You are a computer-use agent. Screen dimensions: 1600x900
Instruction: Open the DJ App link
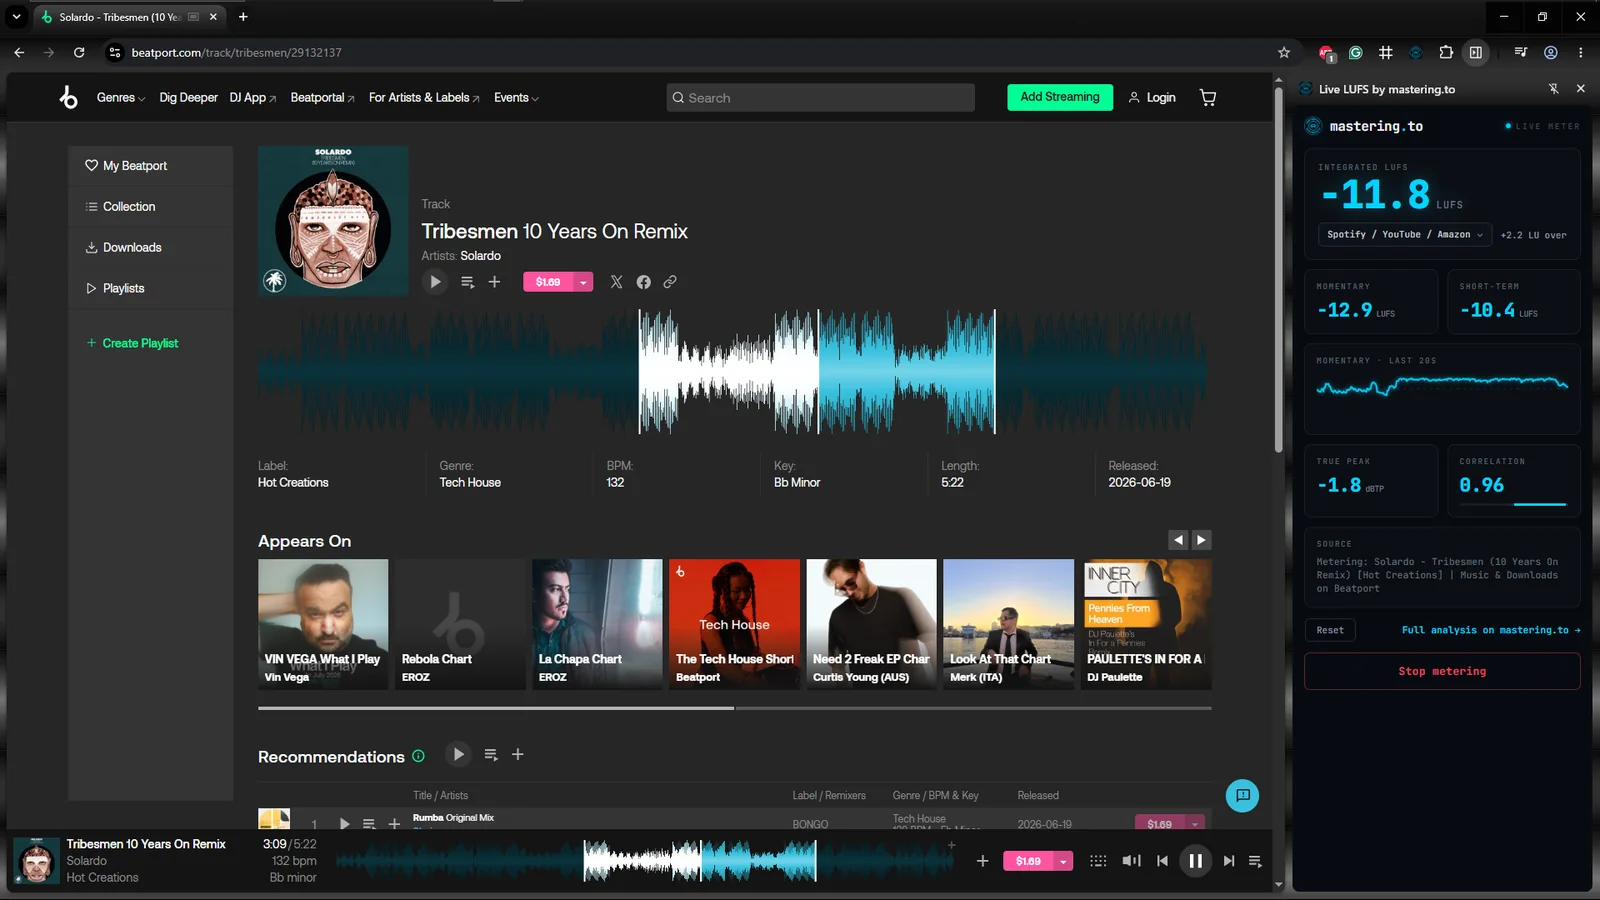(253, 98)
